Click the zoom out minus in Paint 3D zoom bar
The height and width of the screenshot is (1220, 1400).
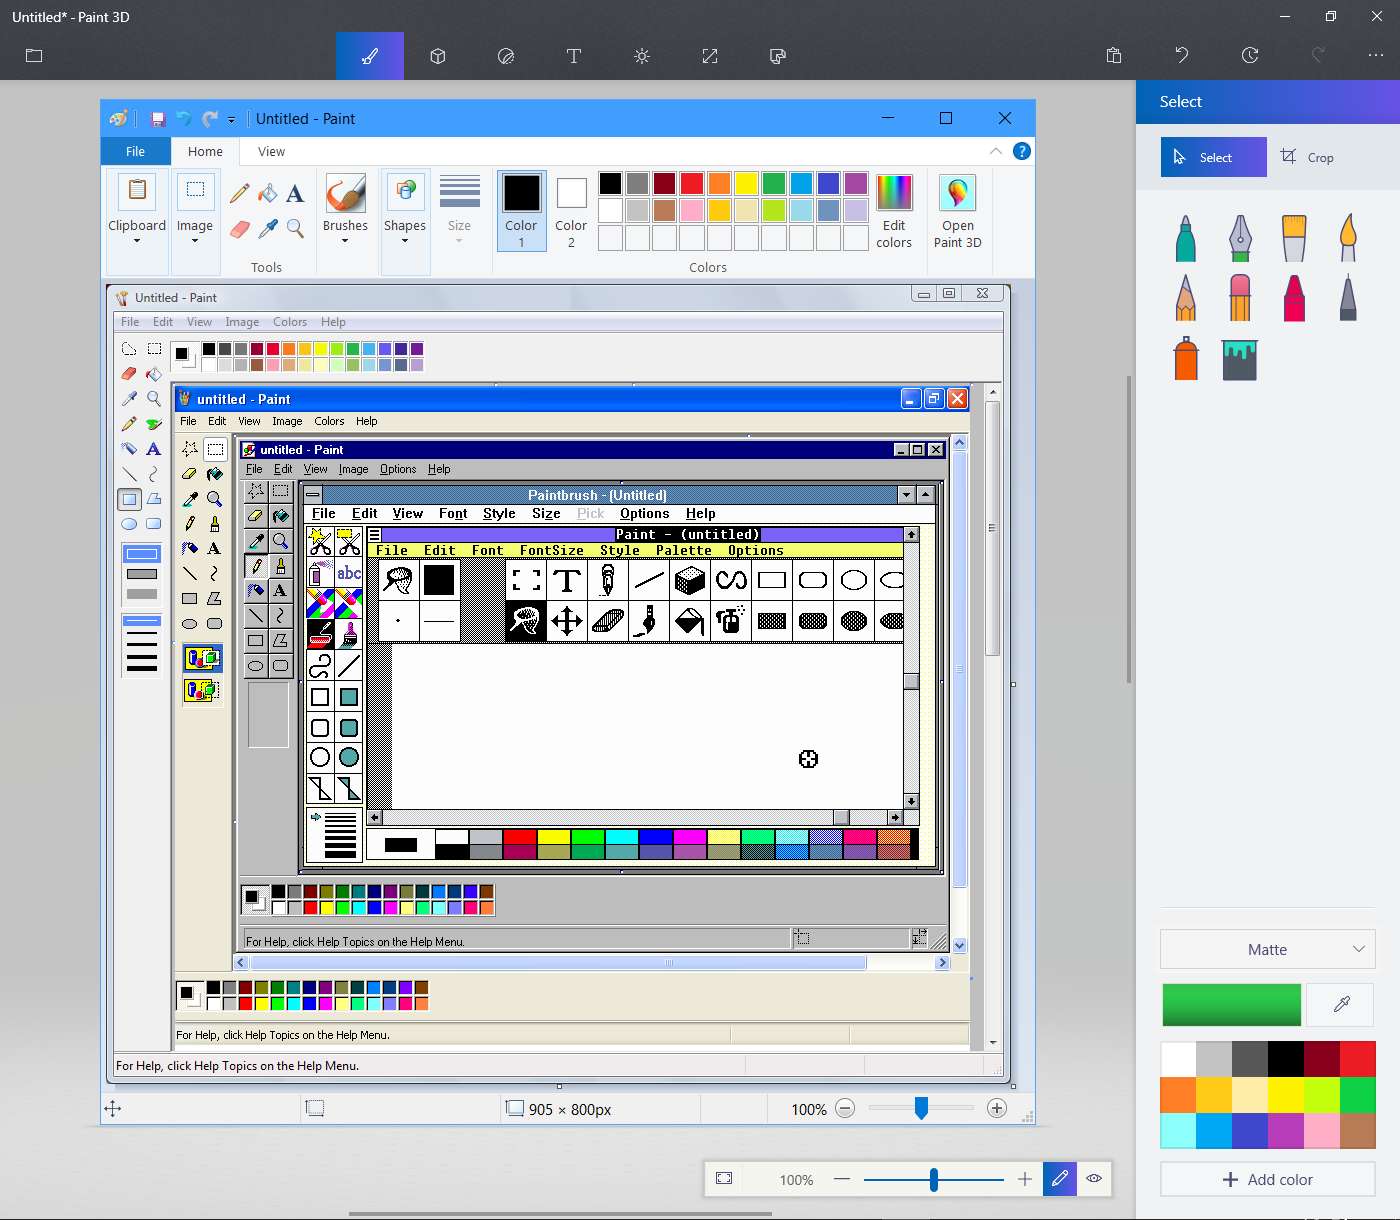(x=842, y=1179)
